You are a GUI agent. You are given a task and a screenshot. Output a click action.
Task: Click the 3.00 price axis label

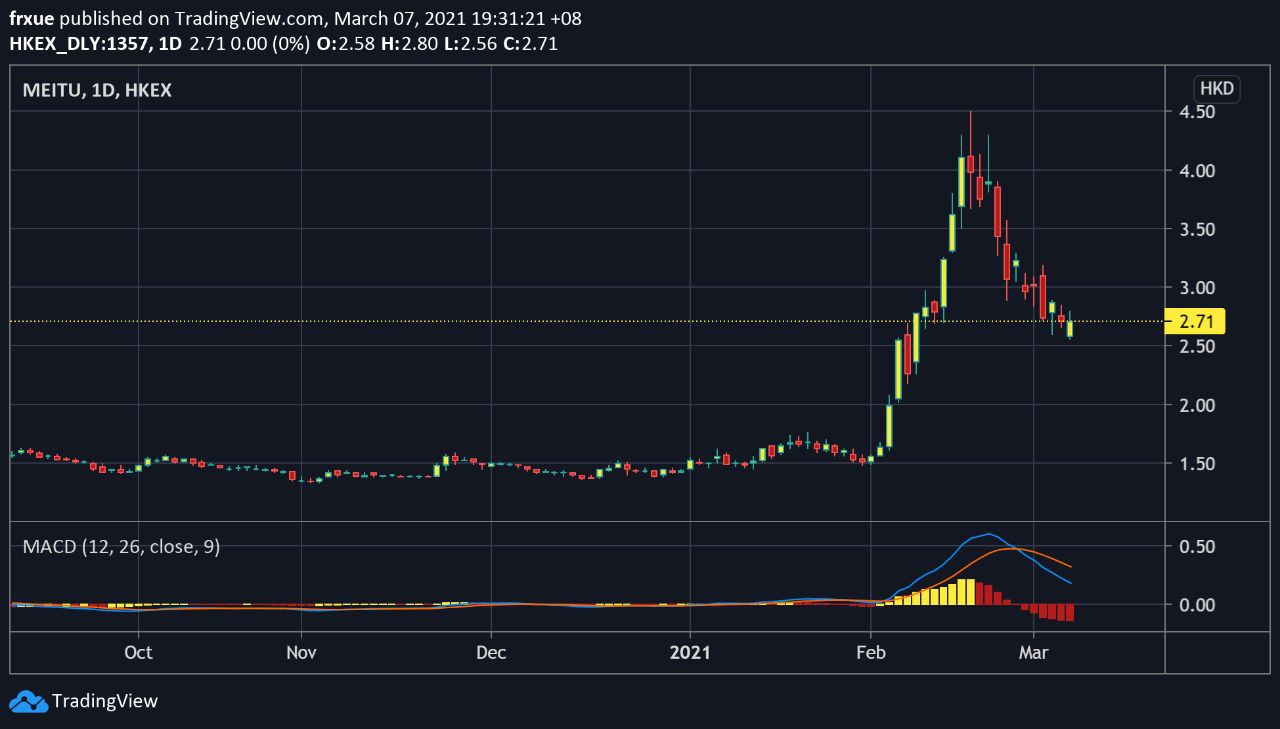[x=1197, y=288]
